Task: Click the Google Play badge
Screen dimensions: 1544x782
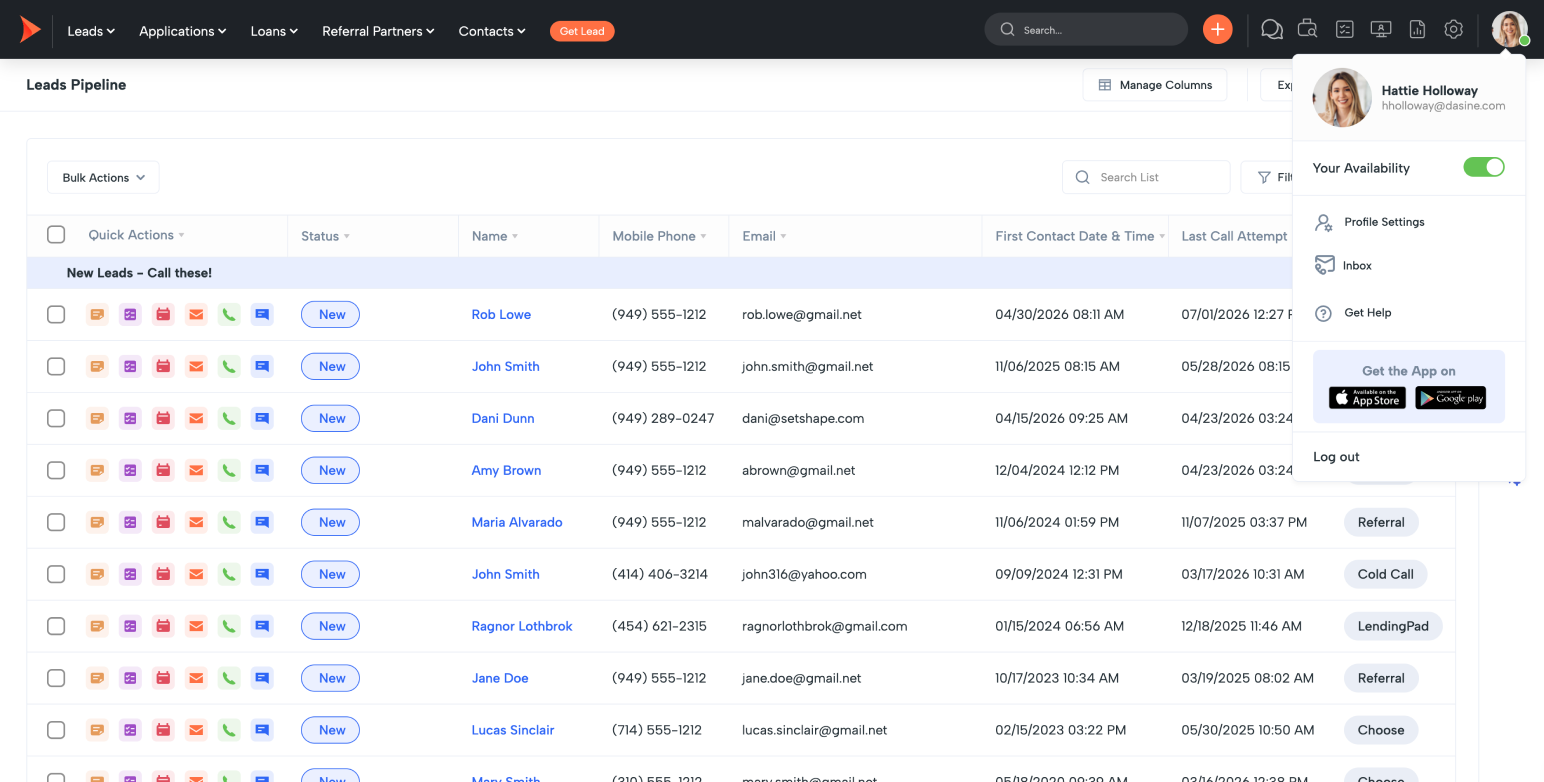Action: click(x=1450, y=398)
